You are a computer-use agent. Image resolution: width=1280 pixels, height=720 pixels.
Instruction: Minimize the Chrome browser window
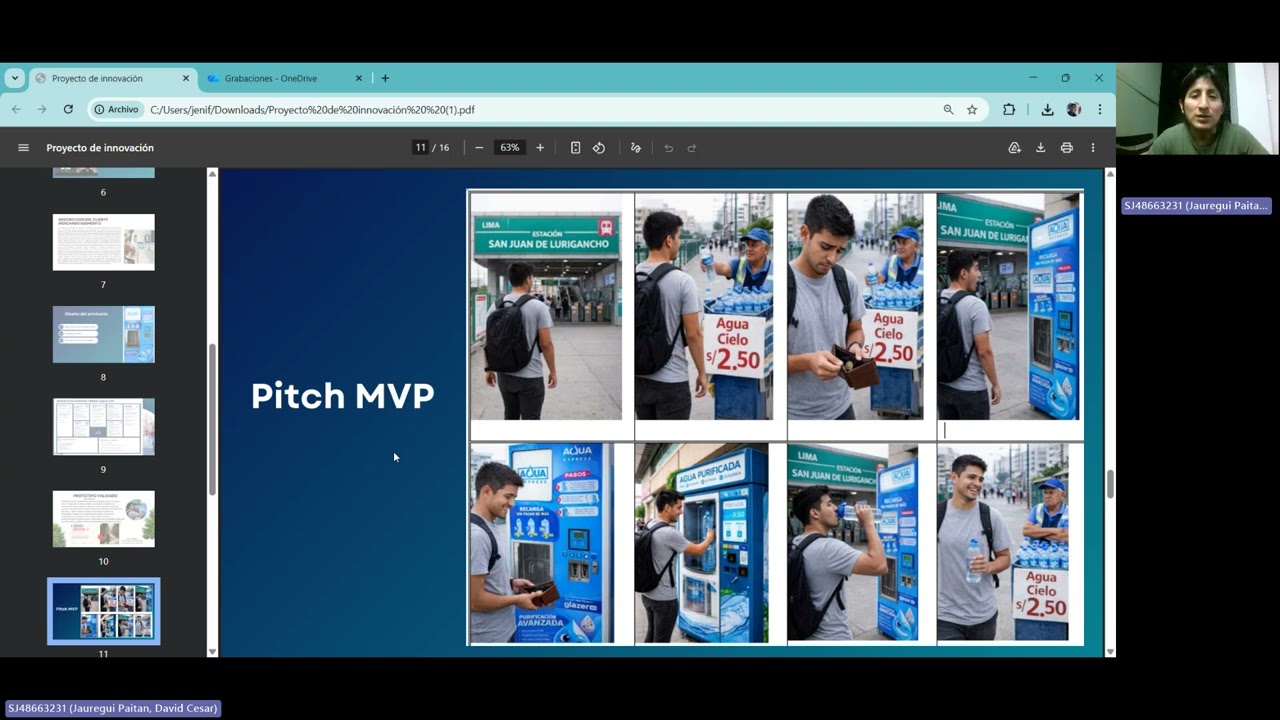click(1033, 78)
